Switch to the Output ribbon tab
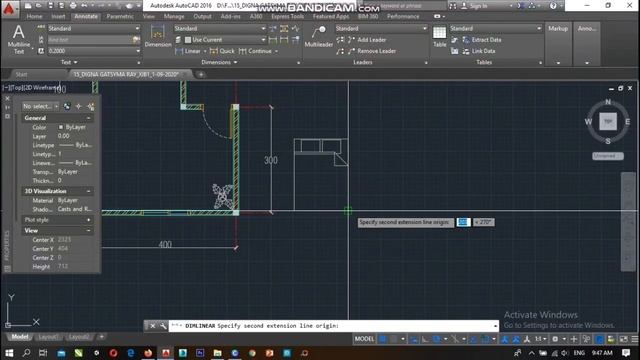The height and width of the screenshot is (360, 640). coord(202,16)
